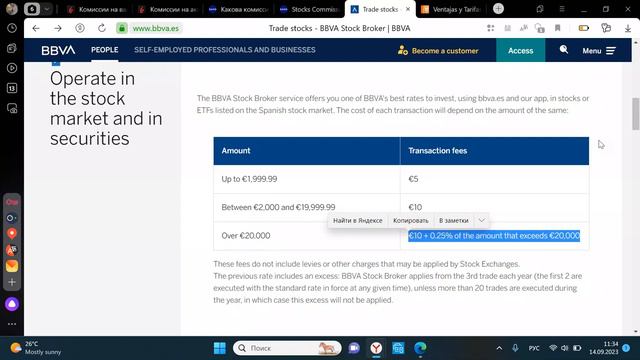
Task: Click the Access button
Action: tap(520, 50)
